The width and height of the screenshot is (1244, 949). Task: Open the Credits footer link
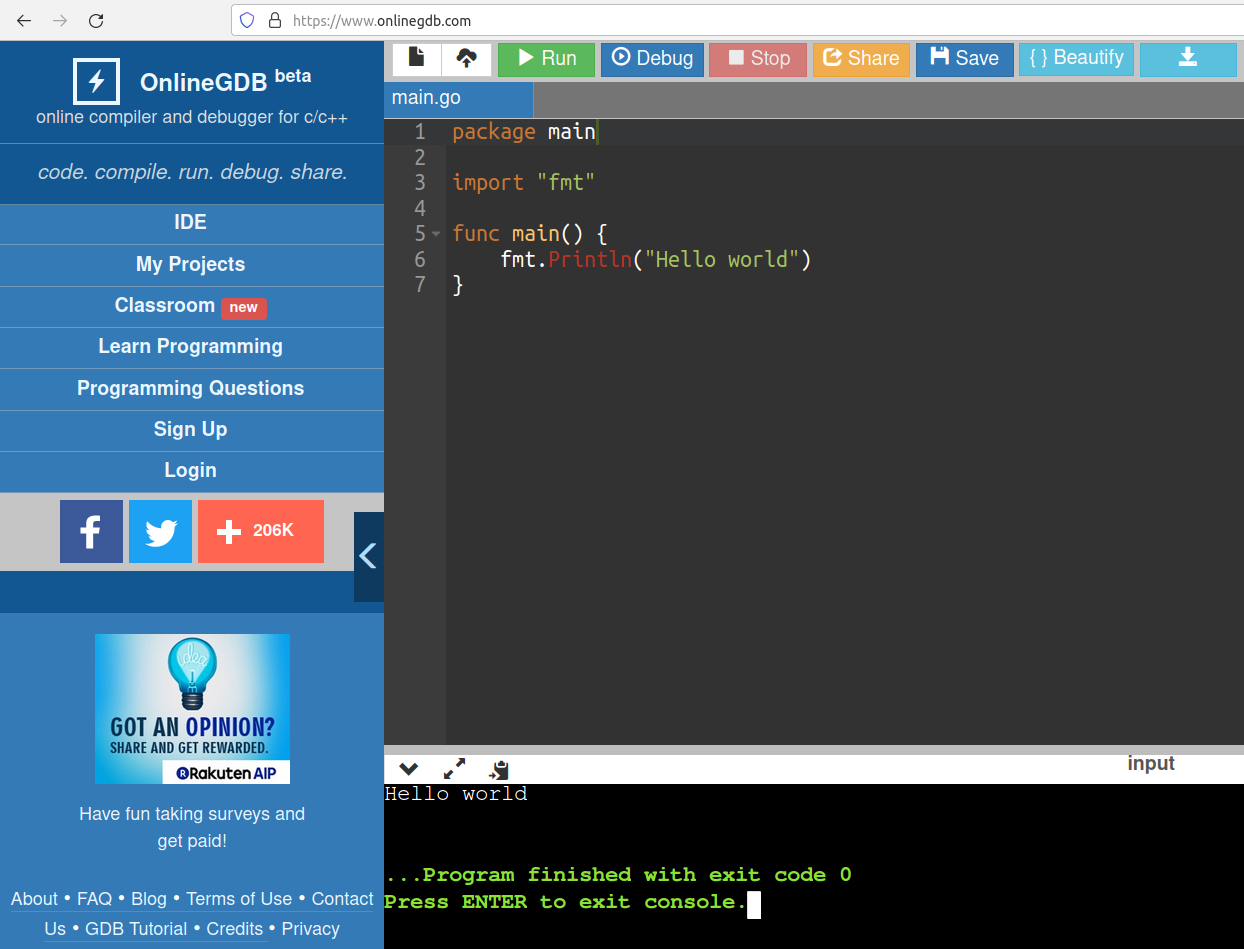point(235,929)
